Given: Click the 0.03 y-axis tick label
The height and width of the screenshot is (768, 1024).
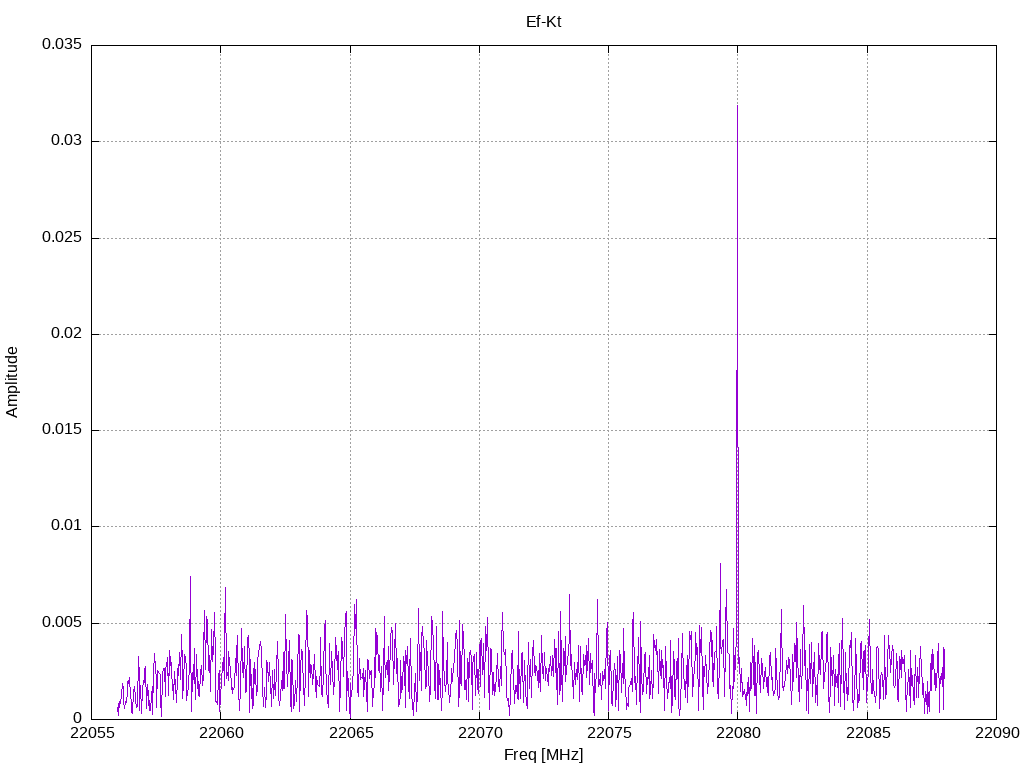Looking at the screenshot, I should (65, 141).
